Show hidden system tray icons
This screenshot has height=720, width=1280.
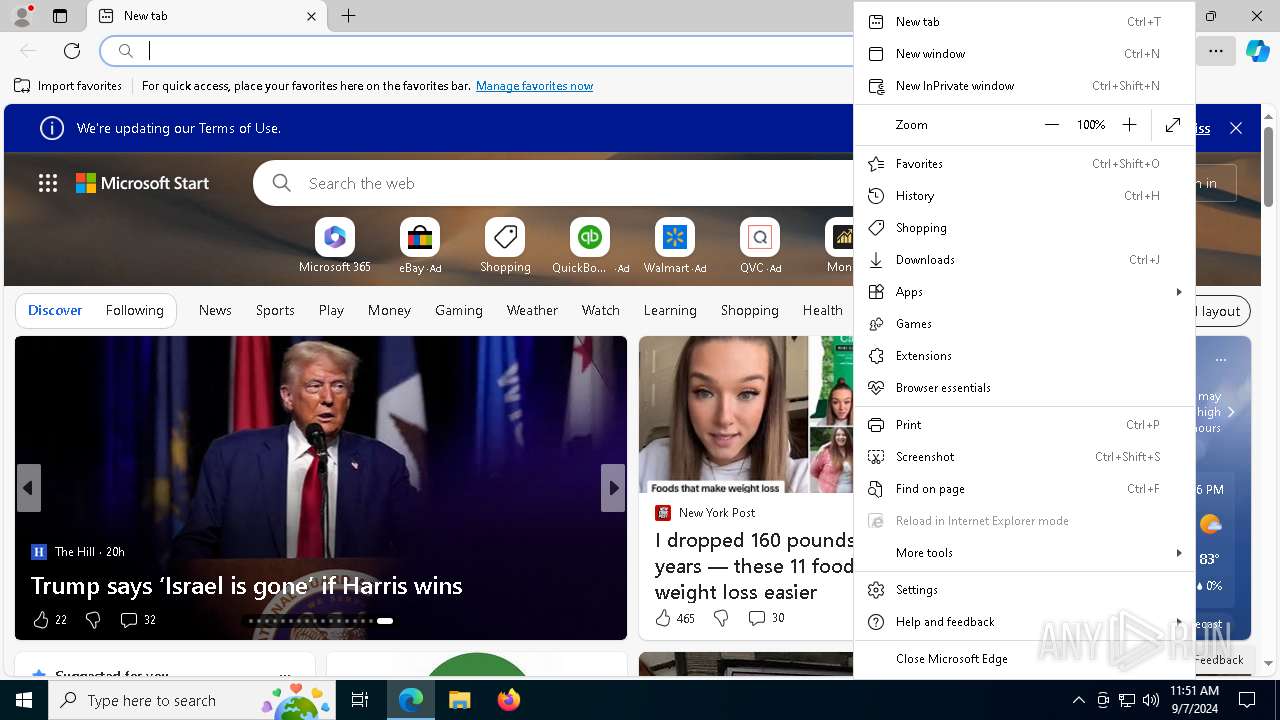[1078, 700]
